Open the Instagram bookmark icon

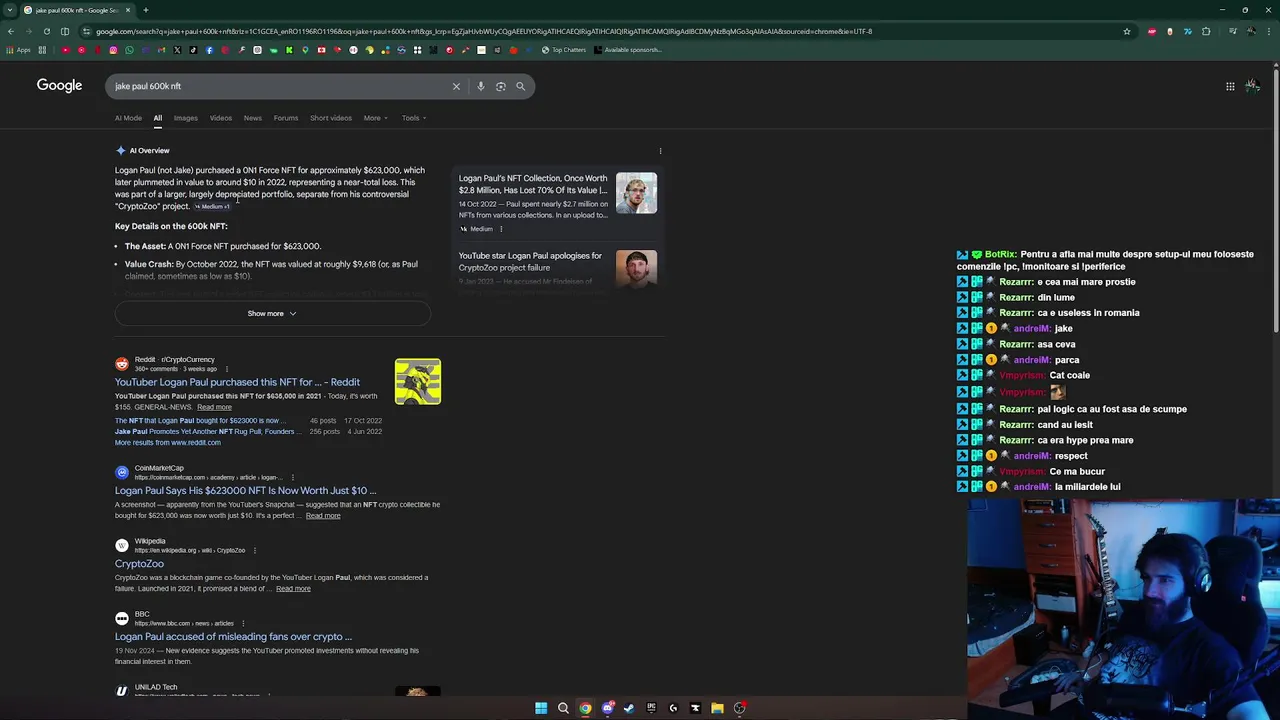tap(113, 50)
